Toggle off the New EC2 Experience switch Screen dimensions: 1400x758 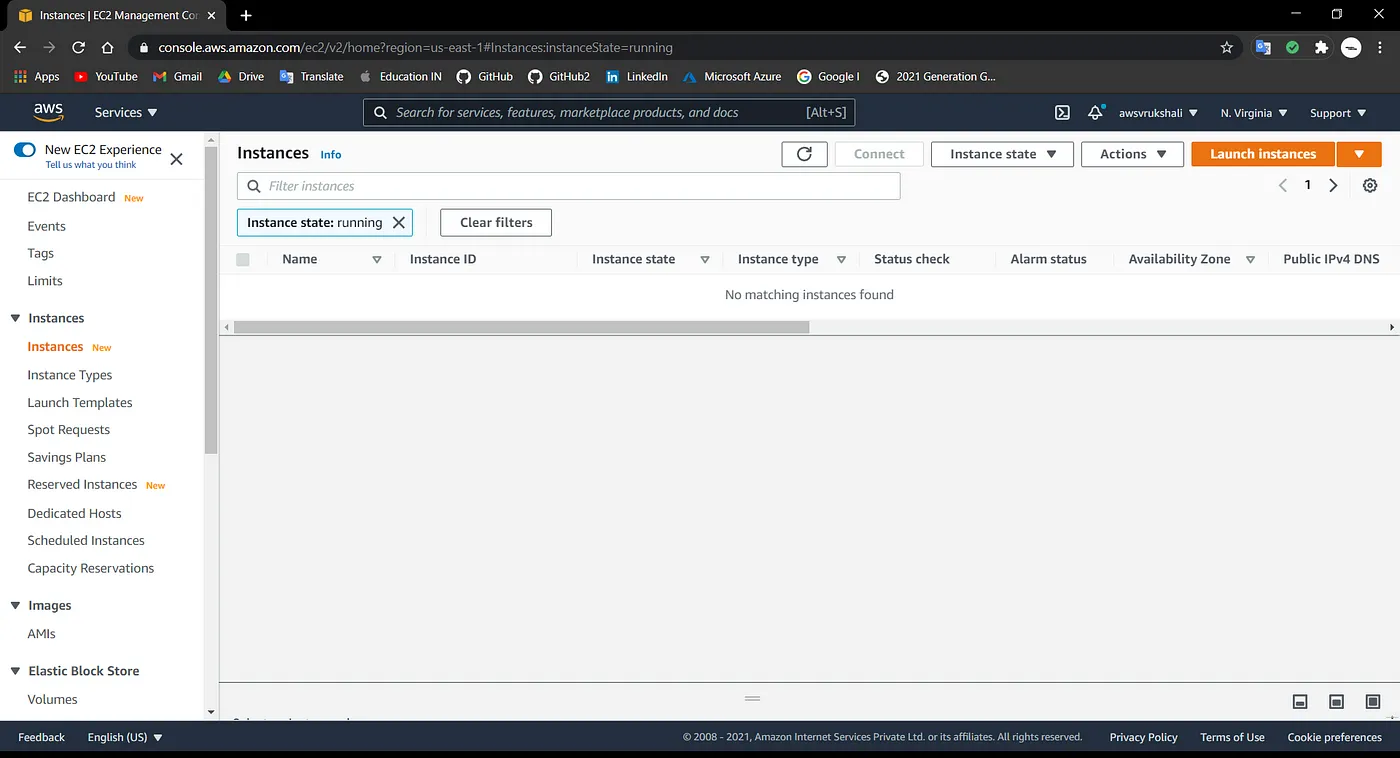[25, 150]
